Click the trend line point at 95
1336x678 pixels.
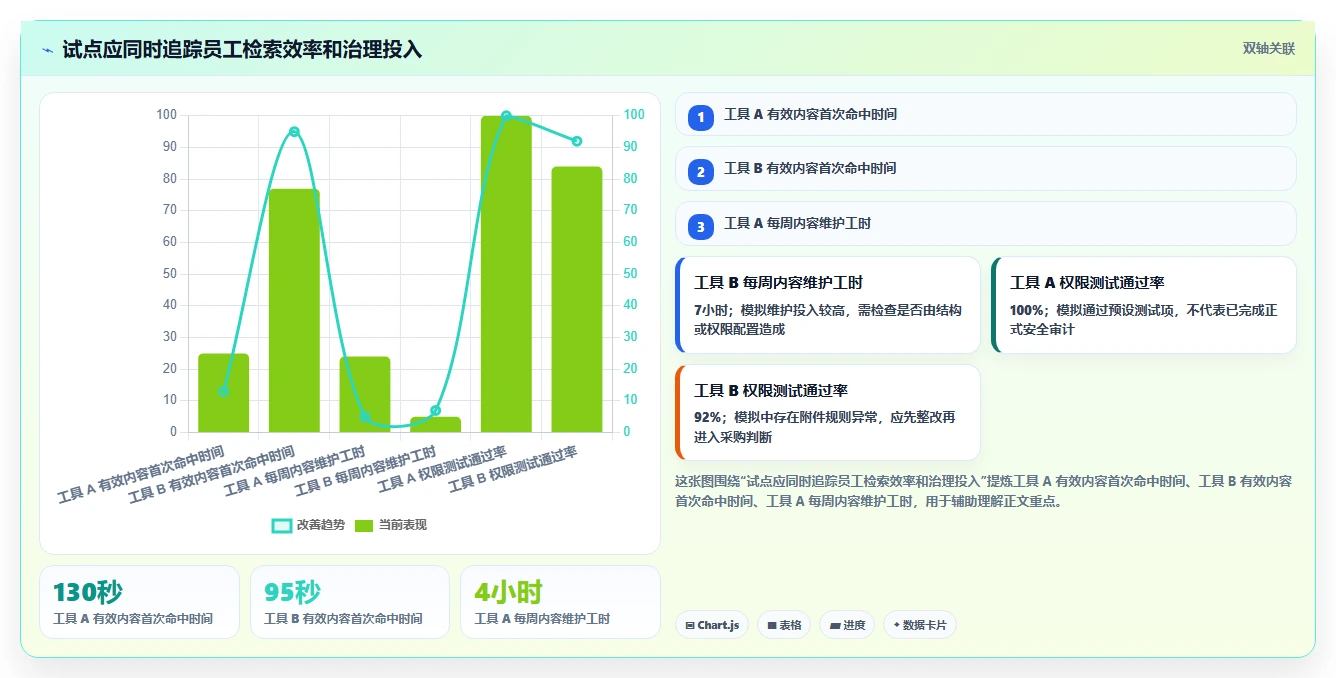[x=294, y=132]
